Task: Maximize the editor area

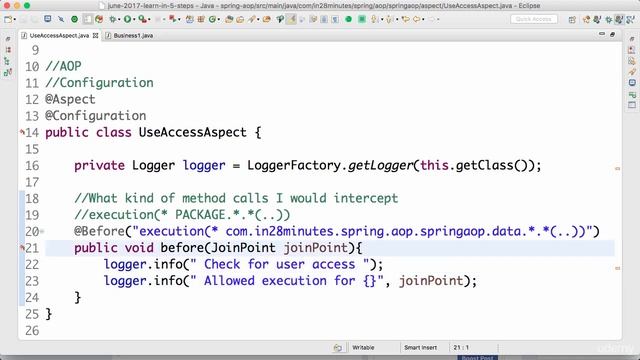Action: [612, 35]
